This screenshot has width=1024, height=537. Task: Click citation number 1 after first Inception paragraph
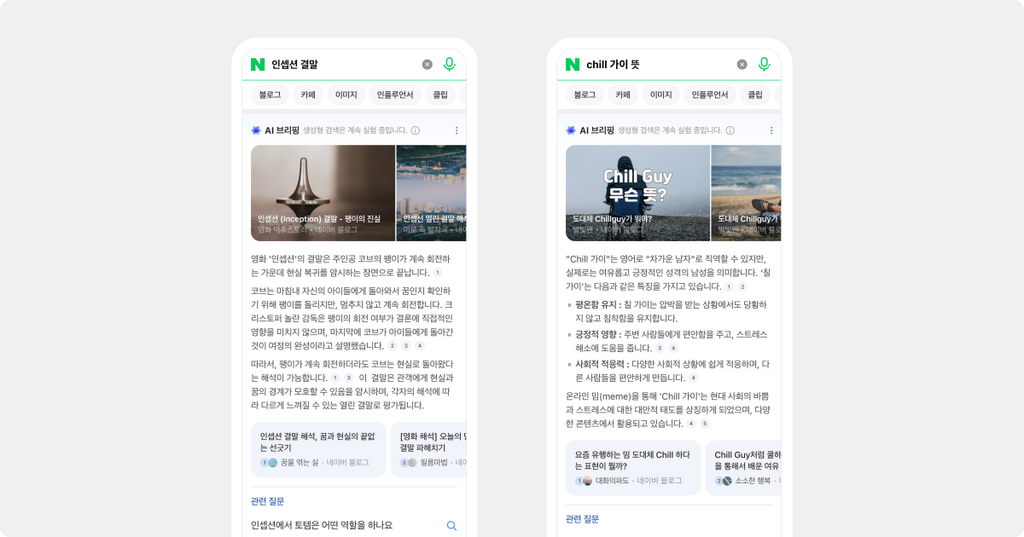pos(438,273)
